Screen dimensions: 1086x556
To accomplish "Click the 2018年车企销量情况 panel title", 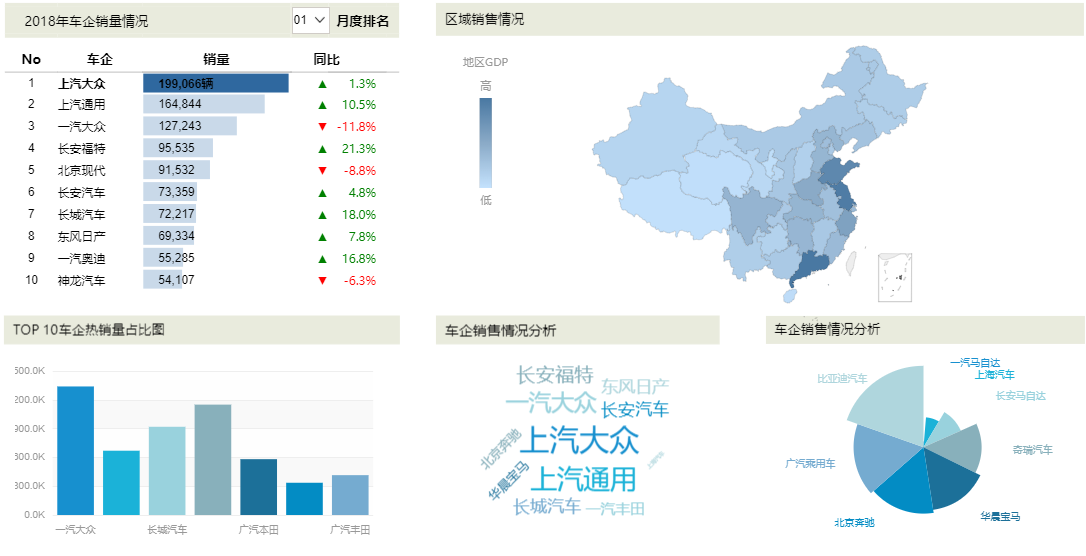I will click(x=87, y=21).
